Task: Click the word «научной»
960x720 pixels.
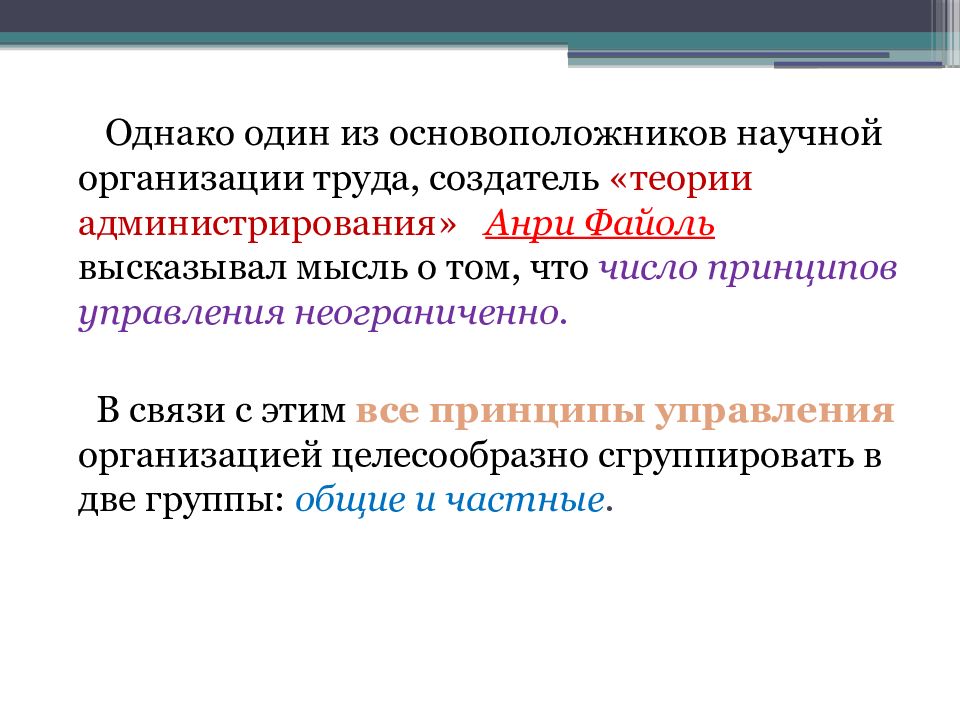Action: pyautogui.click(x=809, y=134)
